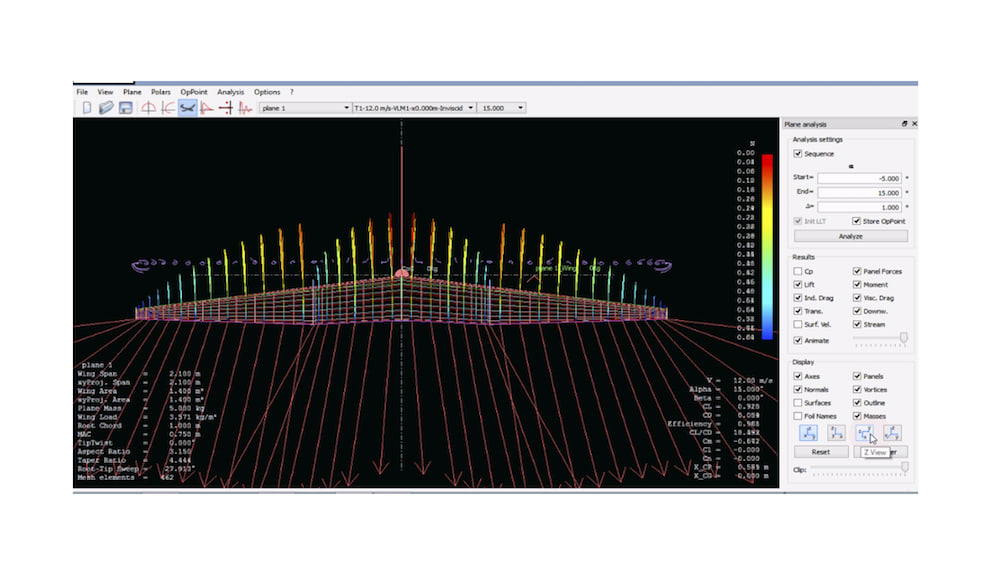
Task: Switch to Direct Foil Design icon
Action: (x=148, y=108)
